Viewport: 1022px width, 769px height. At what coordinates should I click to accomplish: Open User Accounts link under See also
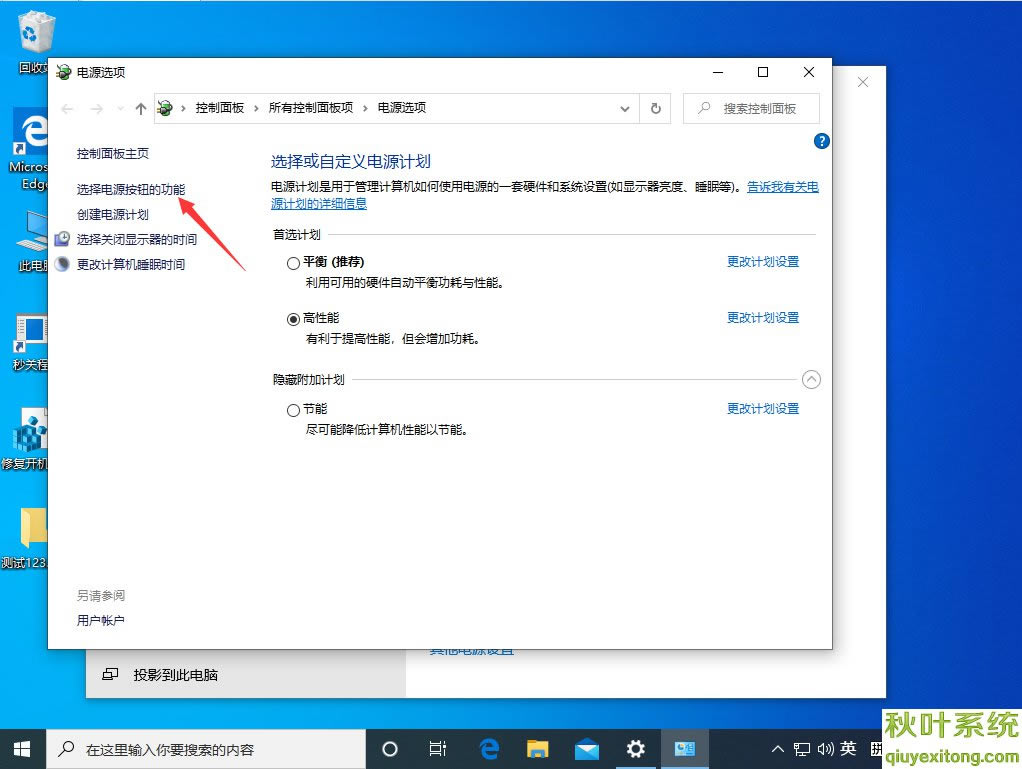(x=100, y=620)
